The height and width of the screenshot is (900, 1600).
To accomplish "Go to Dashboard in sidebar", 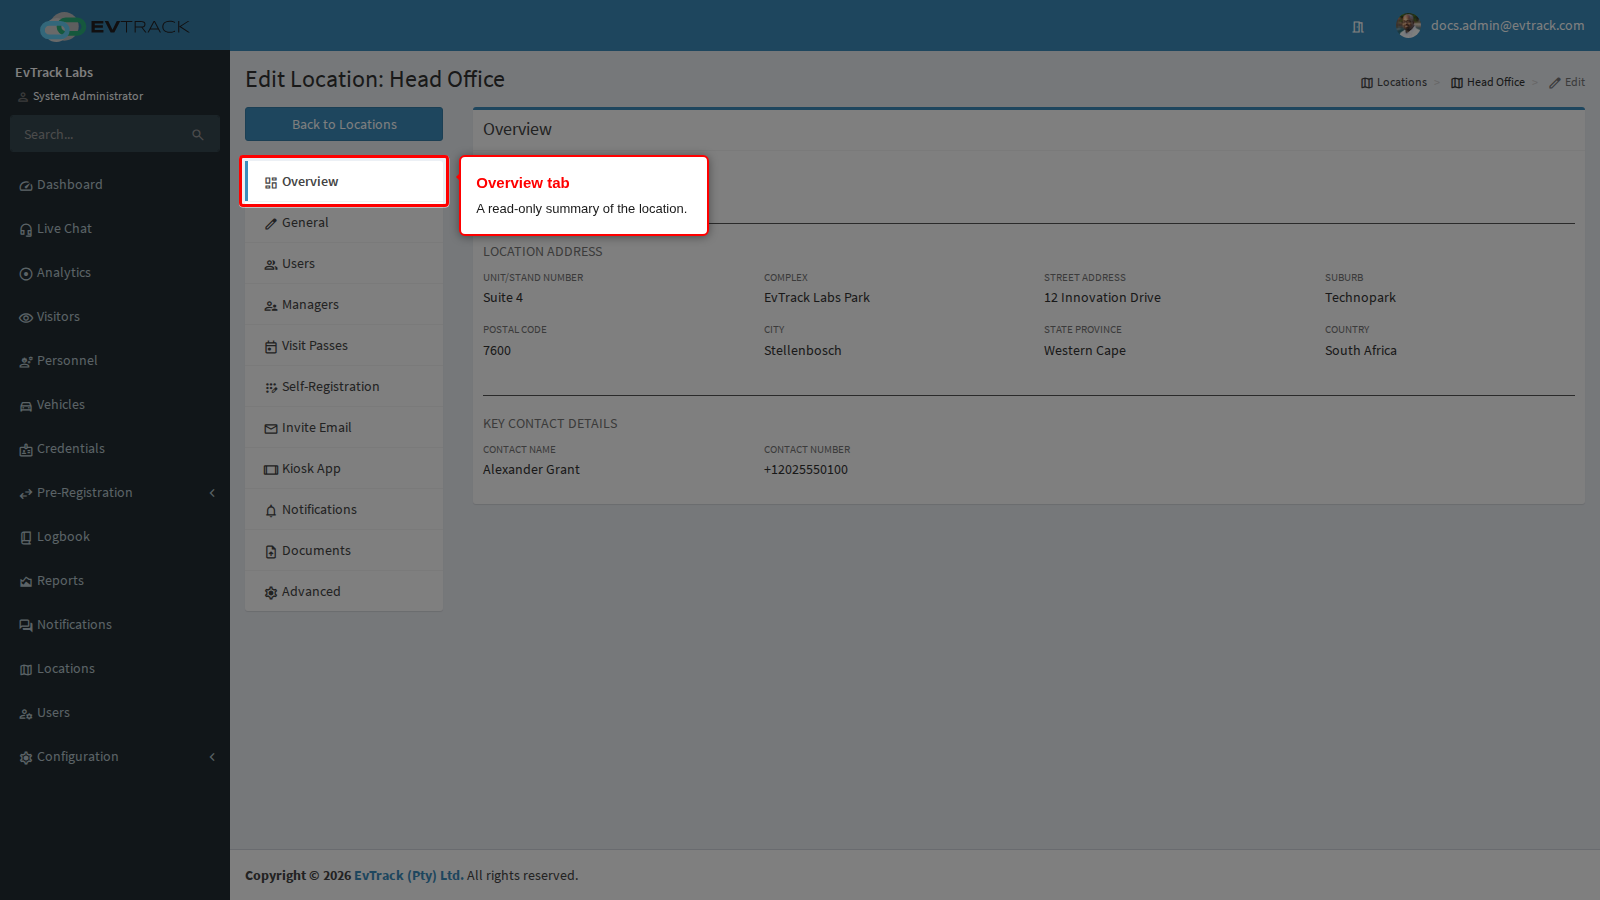I will pyautogui.click(x=115, y=185).
